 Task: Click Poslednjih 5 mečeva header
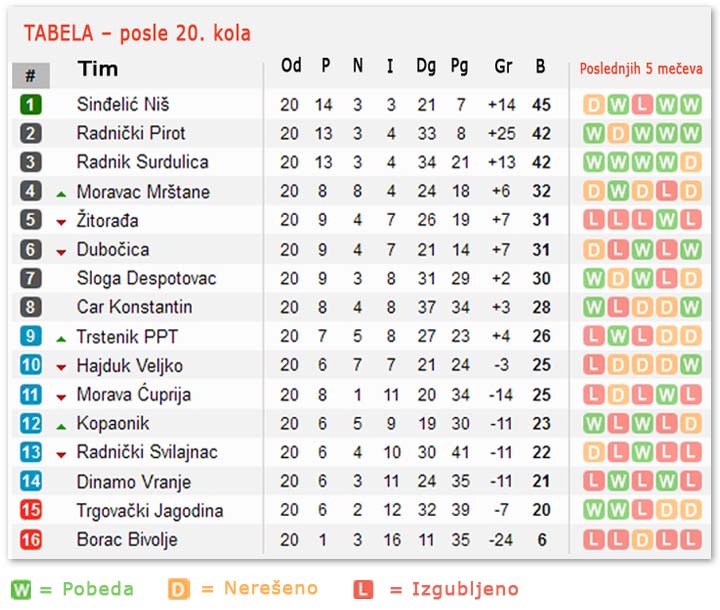pos(641,68)
